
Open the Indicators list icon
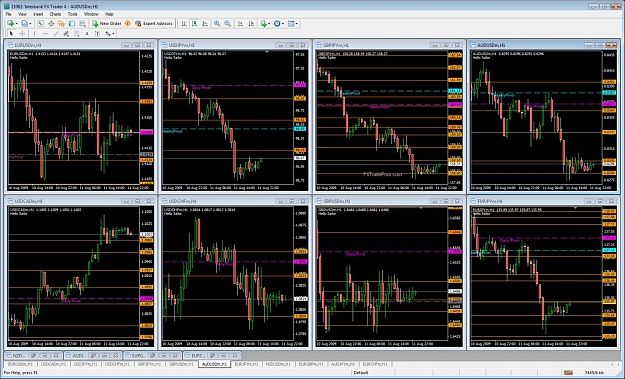click(x=263, y=24)
